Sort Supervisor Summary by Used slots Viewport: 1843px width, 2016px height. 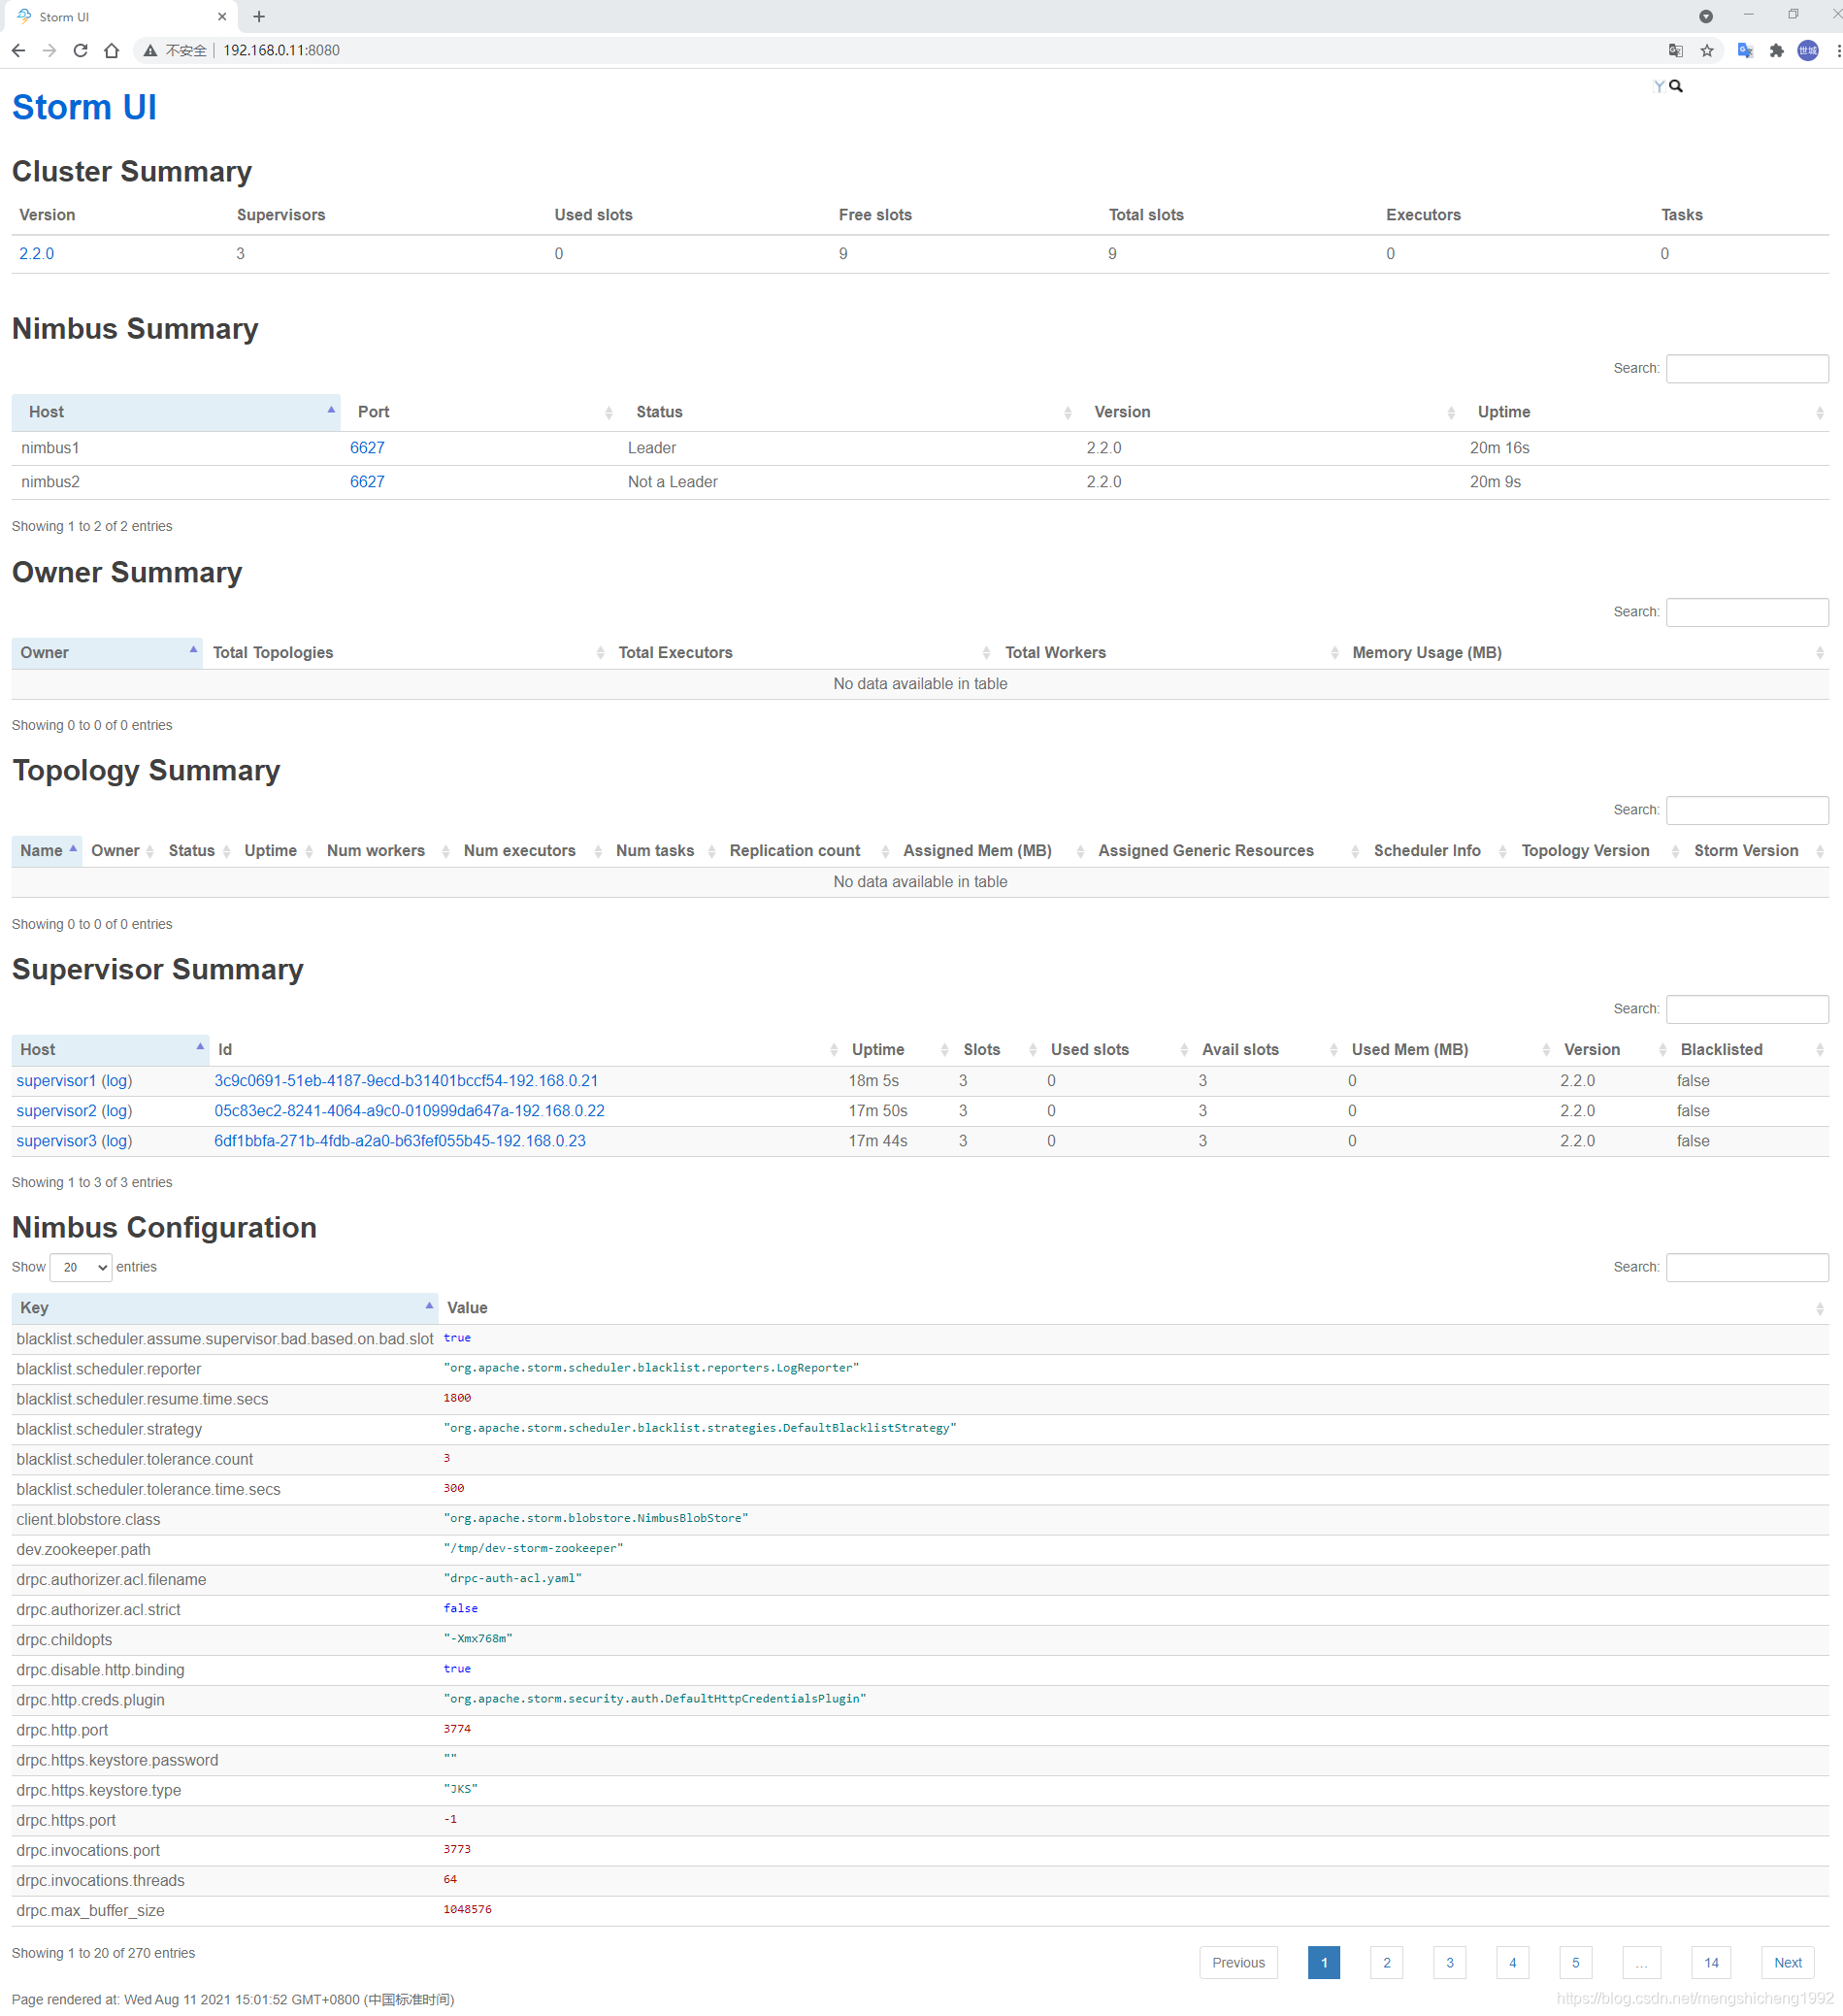(x=1117, y=1049)
